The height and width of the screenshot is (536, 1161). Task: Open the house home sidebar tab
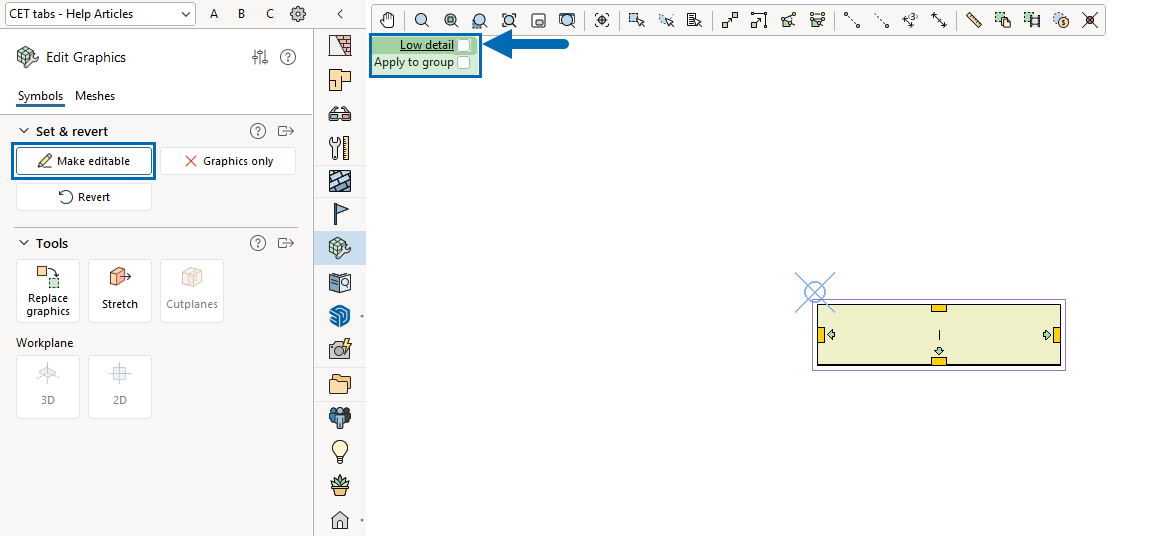tap(339, 520)
